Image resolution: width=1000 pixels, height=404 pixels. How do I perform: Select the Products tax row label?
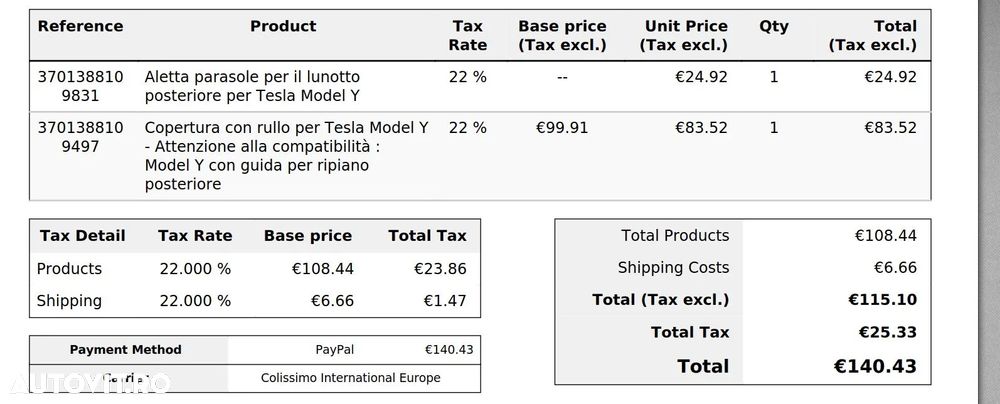click(69, 269)
